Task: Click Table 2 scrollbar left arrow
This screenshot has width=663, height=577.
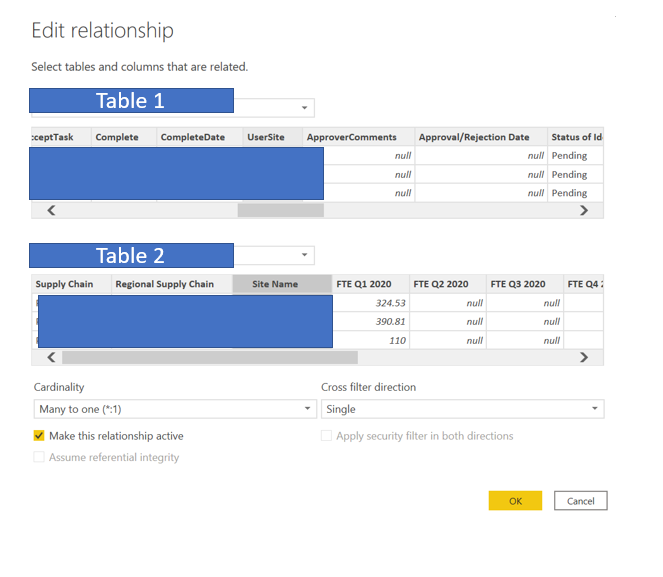Action: pyautogui.click(x=51, y=358)
